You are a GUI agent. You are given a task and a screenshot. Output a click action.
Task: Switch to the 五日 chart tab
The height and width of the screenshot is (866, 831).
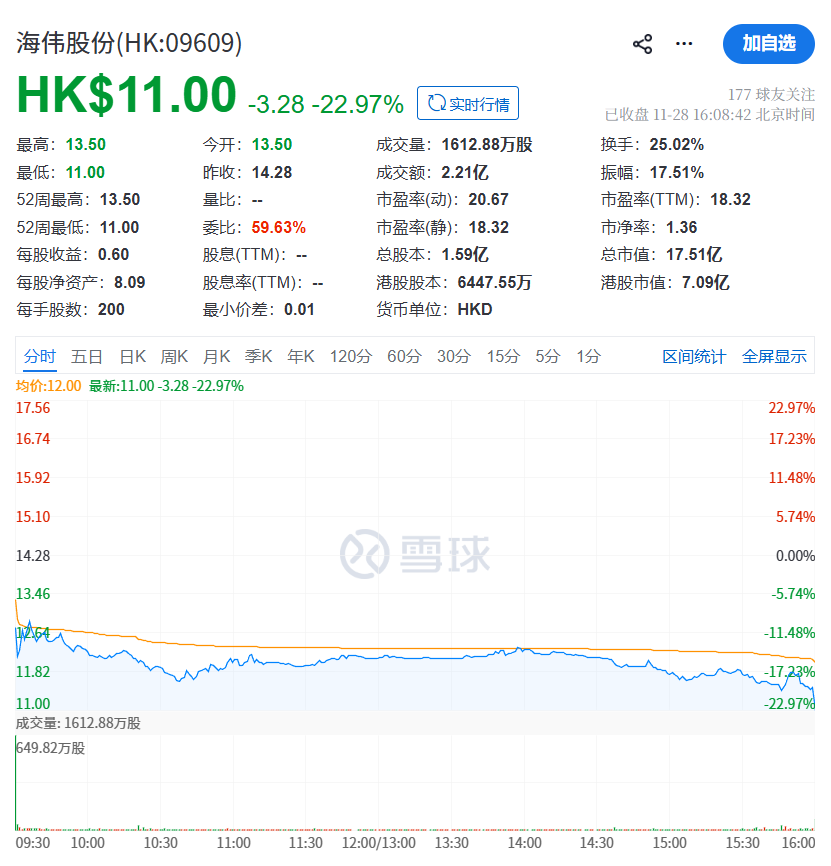(86, 357)
